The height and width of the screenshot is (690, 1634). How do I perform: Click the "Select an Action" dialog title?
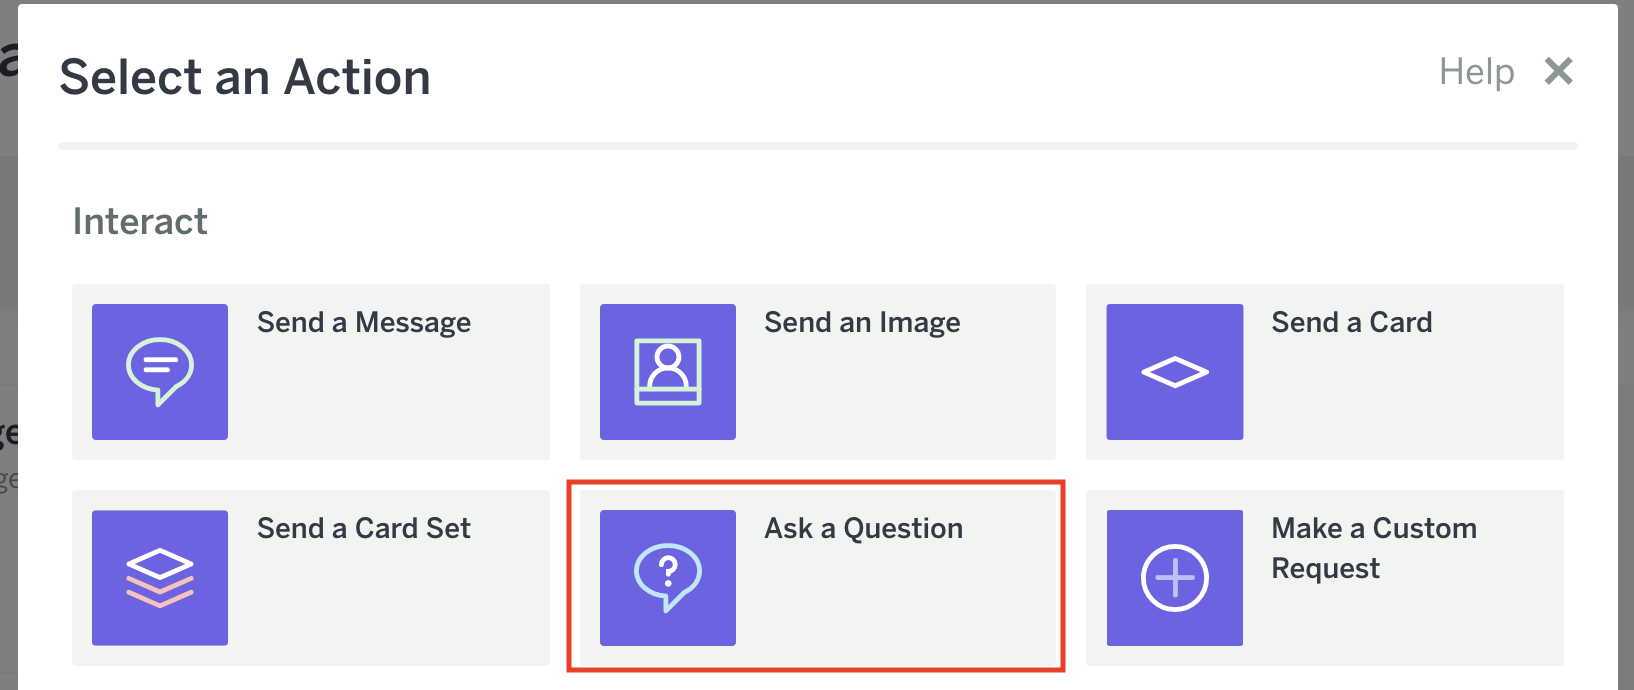pos(245,77)
